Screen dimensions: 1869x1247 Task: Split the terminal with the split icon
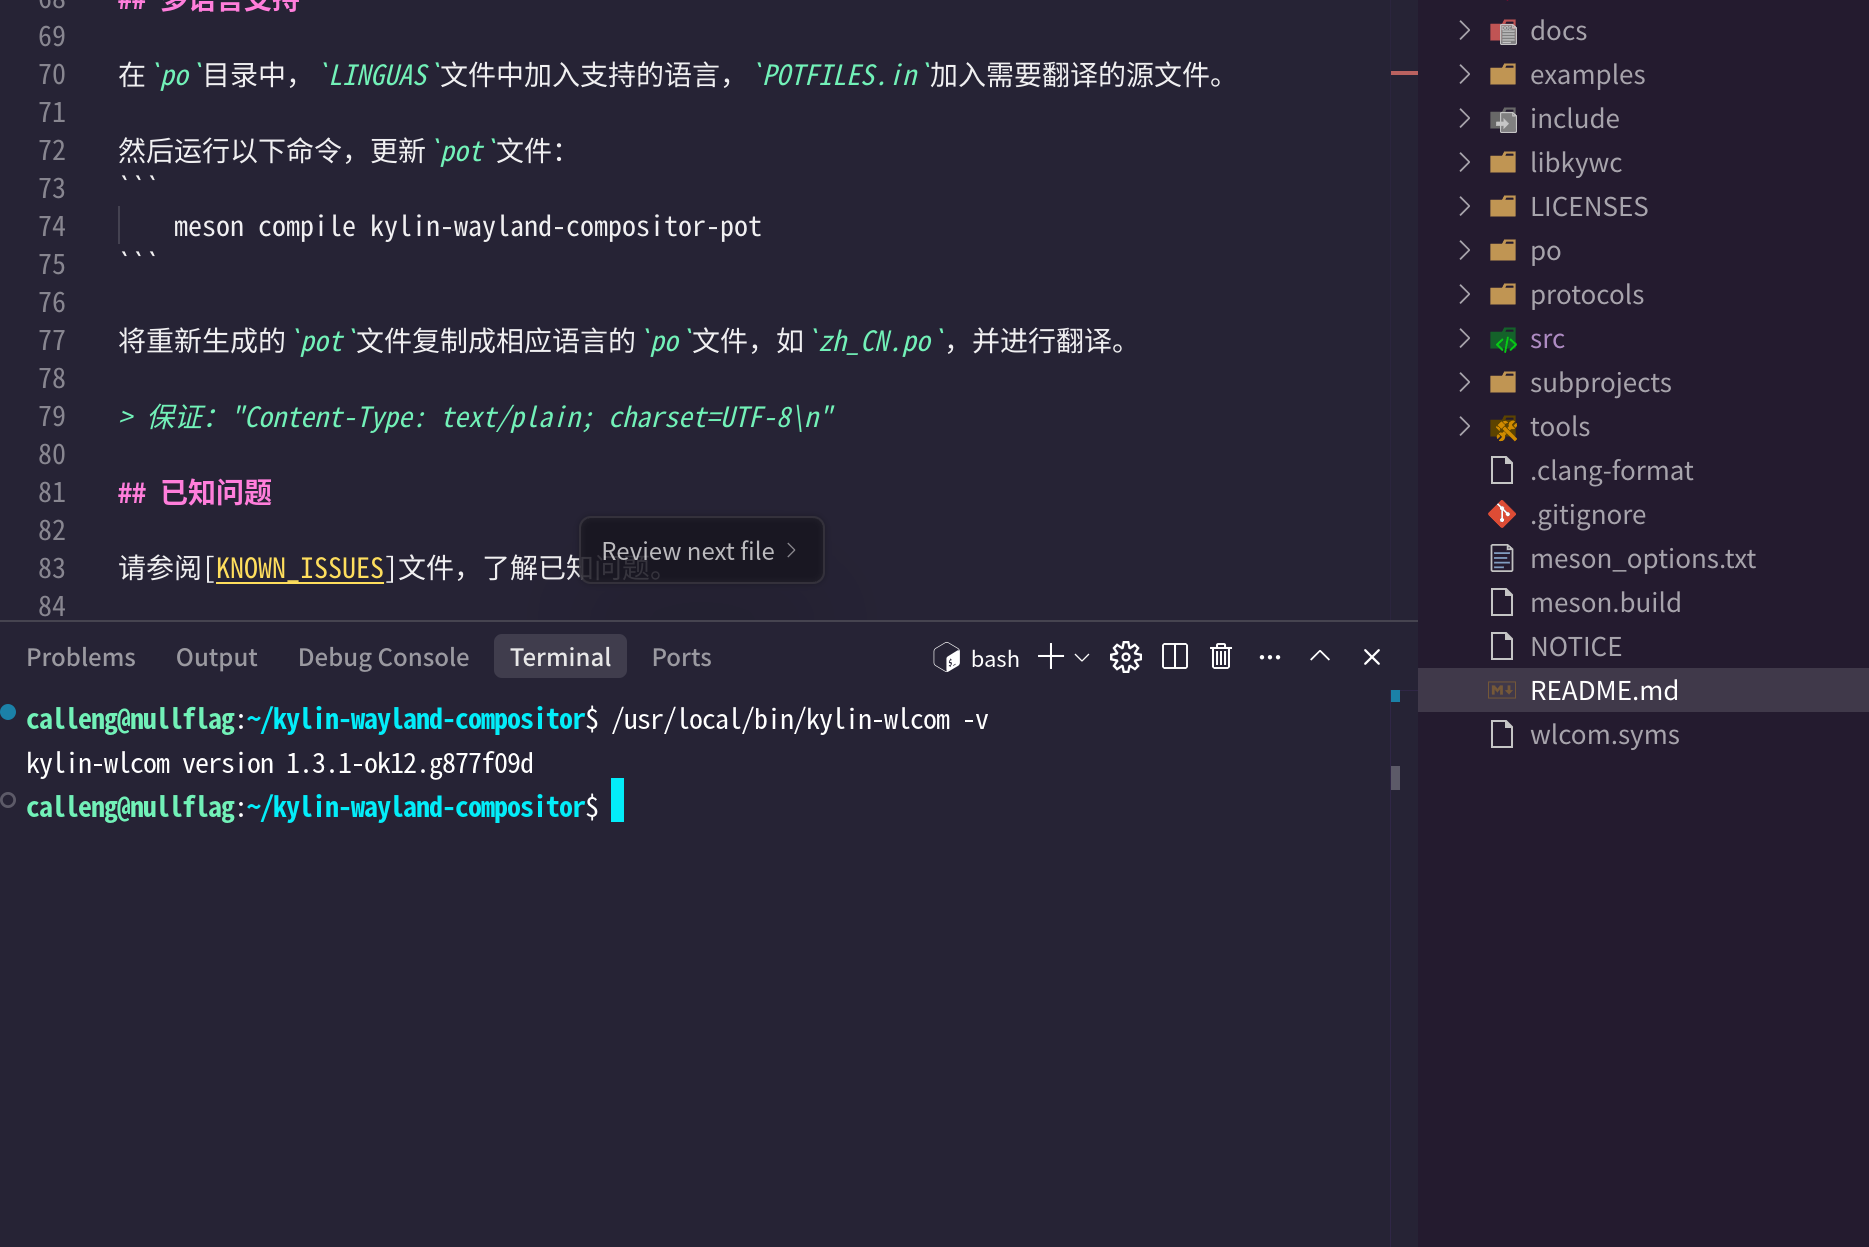point(1174,657)
